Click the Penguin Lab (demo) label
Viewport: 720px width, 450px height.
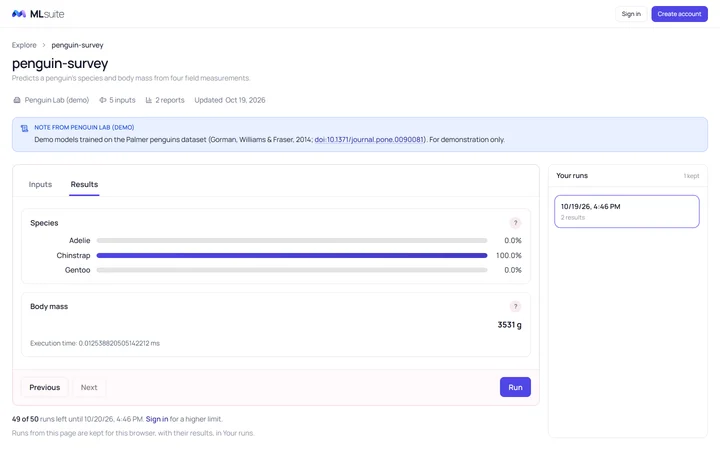[57, 100]
